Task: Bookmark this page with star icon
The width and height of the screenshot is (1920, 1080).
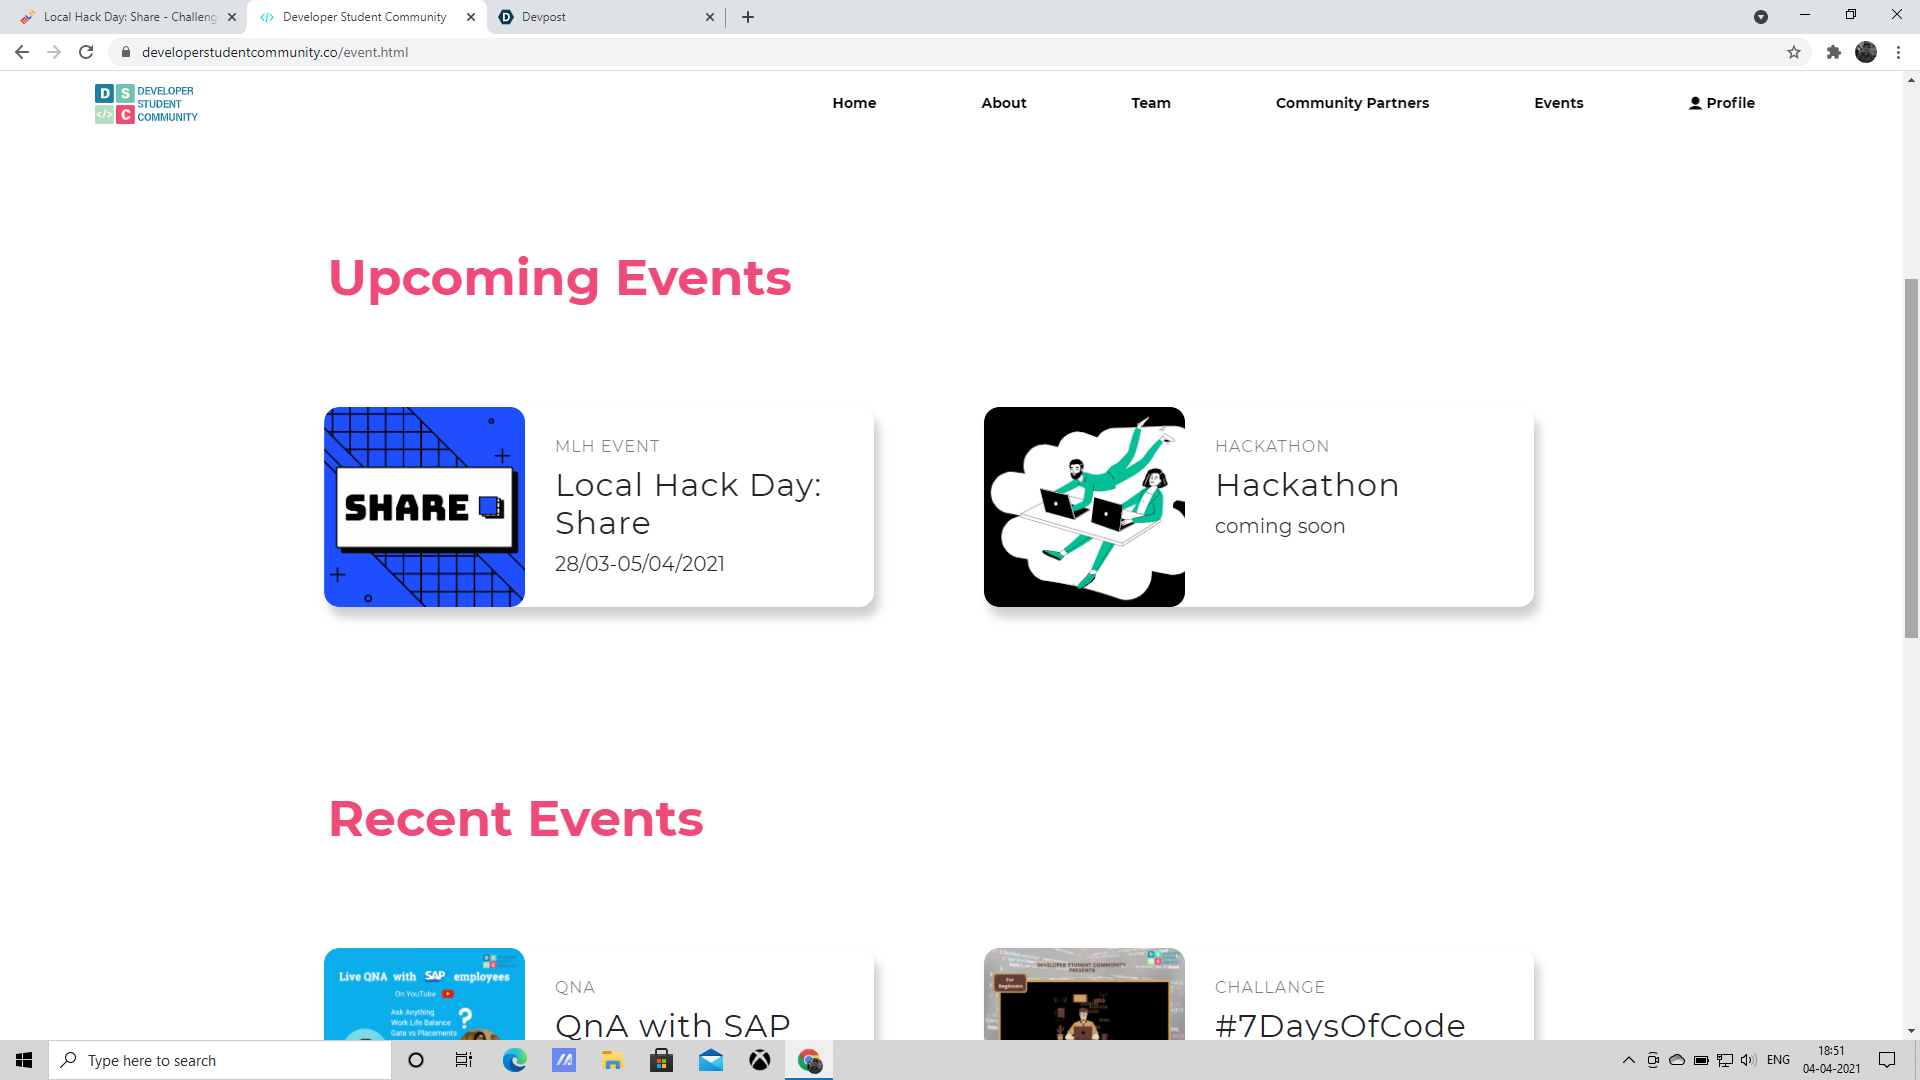Action: click(1794, 52)
